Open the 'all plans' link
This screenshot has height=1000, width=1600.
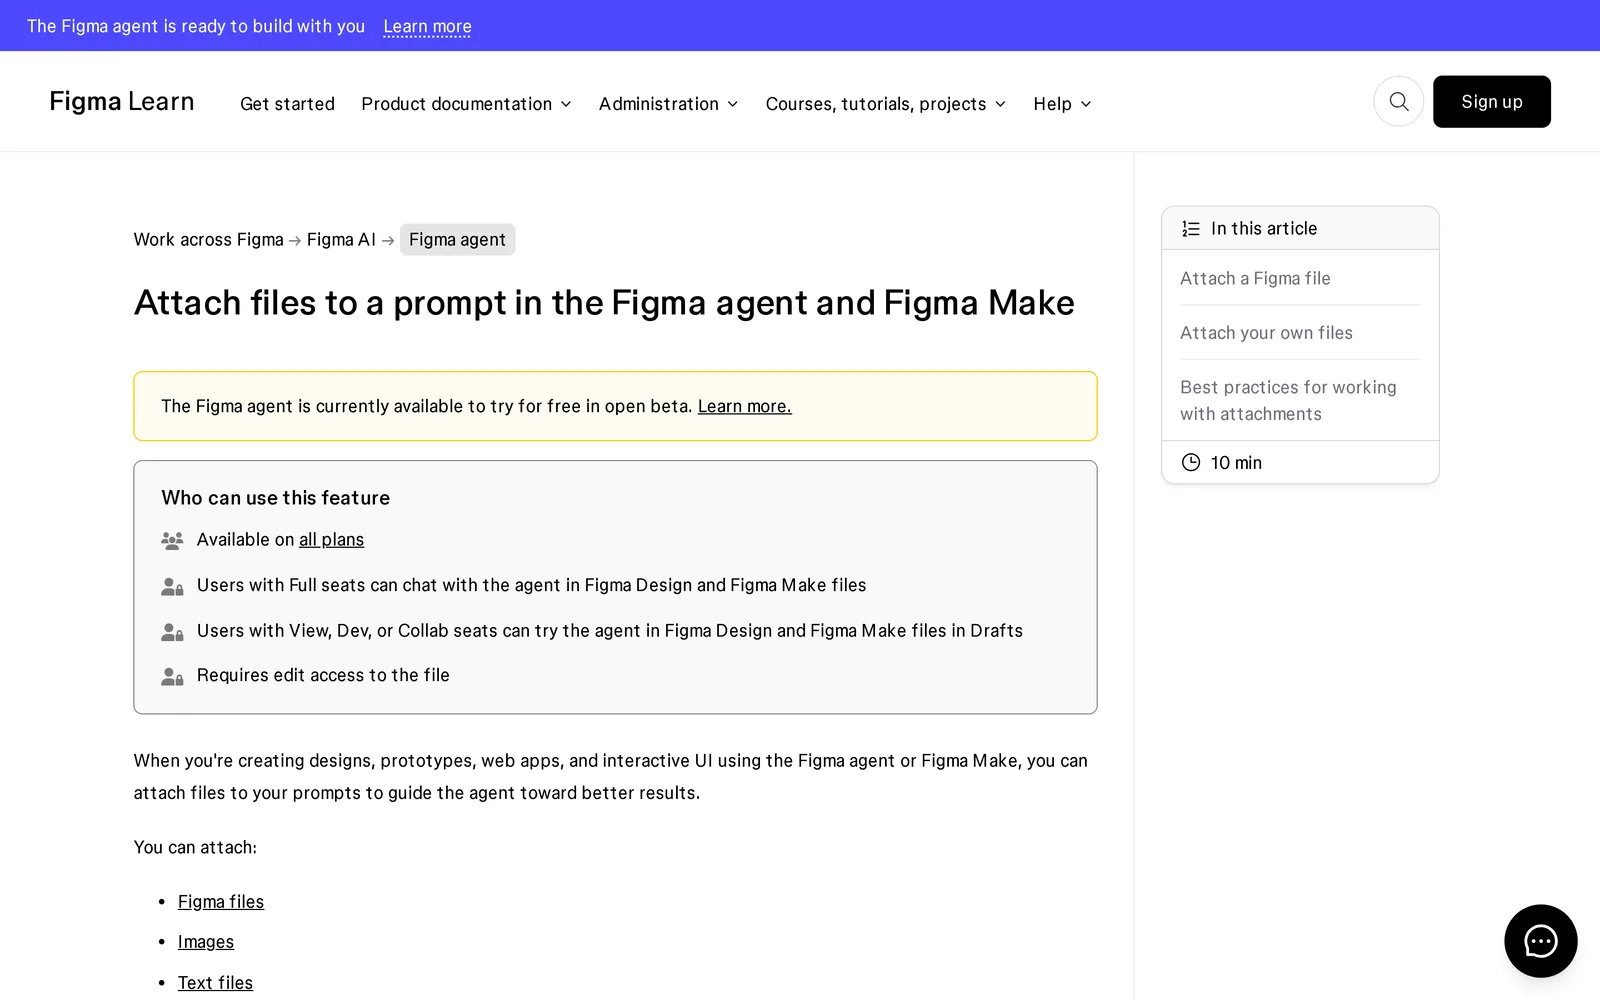331,540
